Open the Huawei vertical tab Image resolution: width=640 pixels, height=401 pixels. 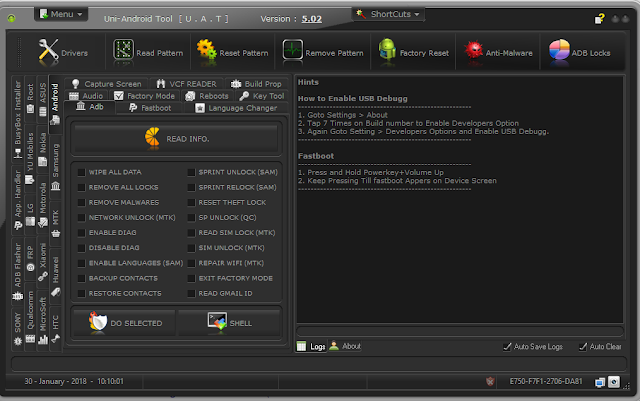[x=56, y=276]
